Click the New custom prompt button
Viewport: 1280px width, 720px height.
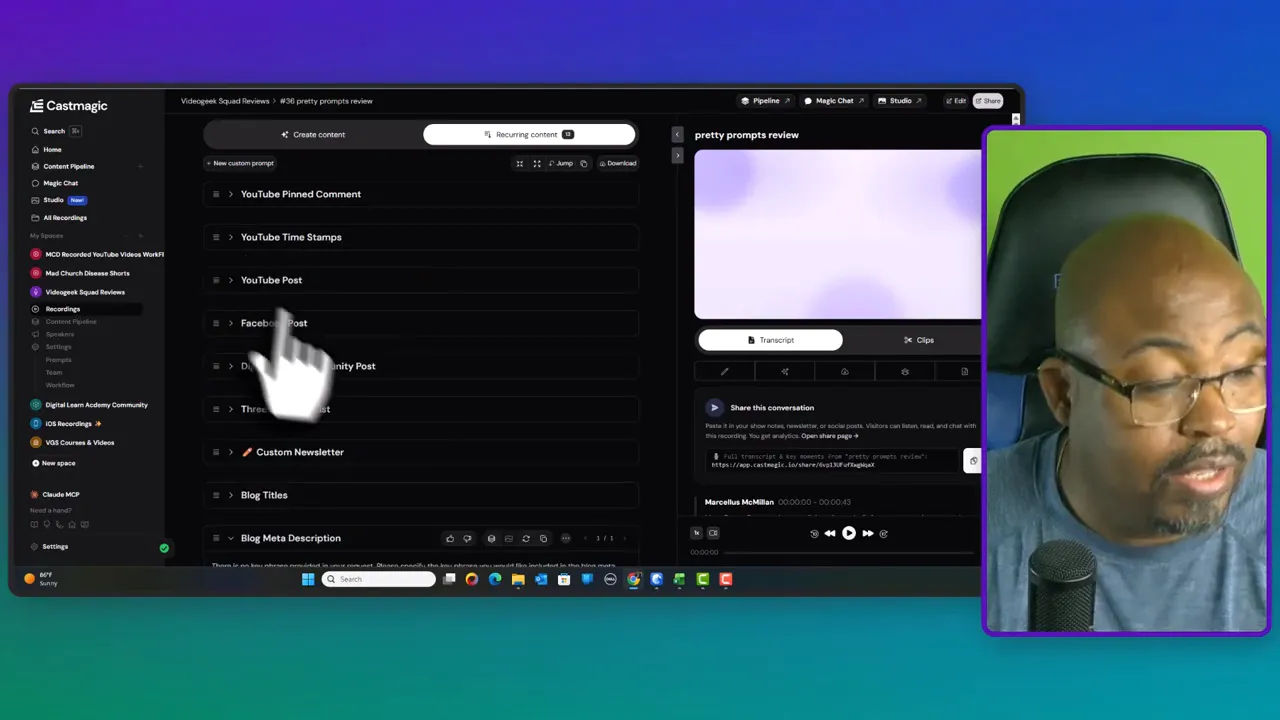240,163
